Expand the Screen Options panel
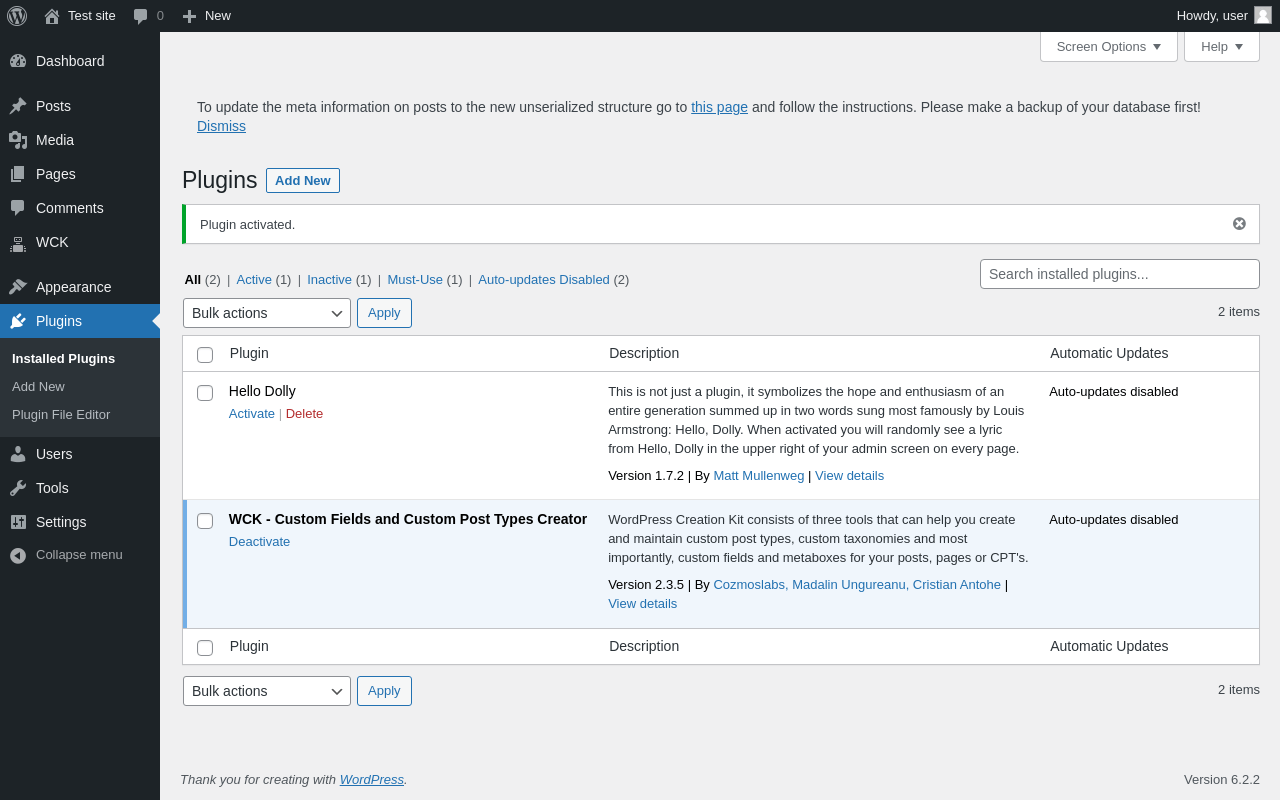The image size is (1280, 800). point(1108,46)
